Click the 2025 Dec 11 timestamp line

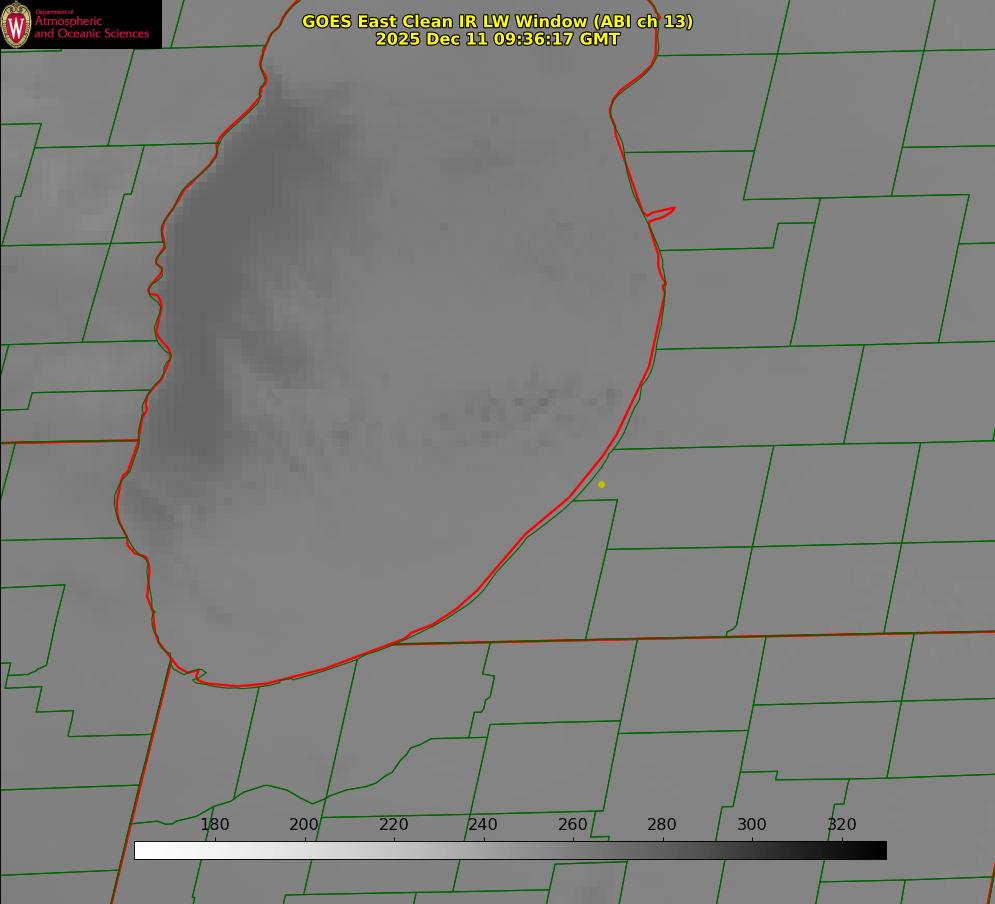point(497,39)
